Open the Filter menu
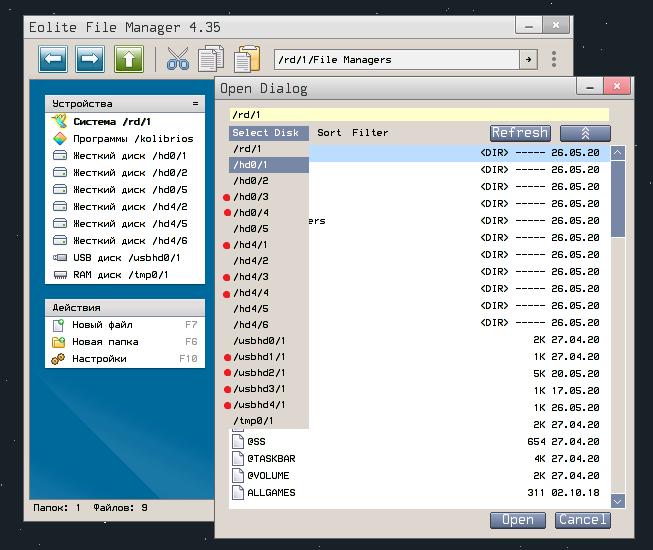 (x=370, y=132)
